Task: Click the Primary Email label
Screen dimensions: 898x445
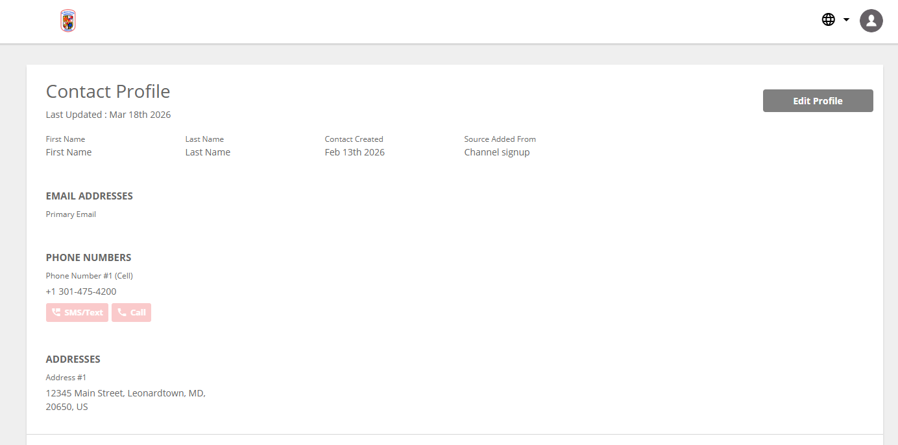Action: click(71, 214)
